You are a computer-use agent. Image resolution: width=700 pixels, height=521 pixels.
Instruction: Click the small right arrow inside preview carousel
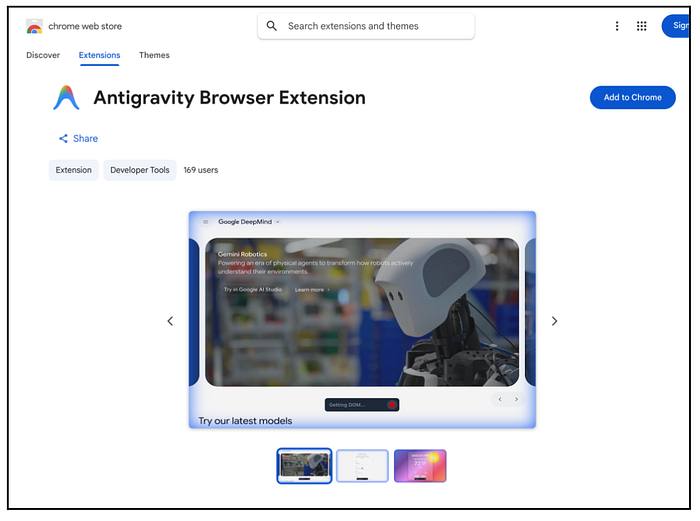tap(517, 399)
